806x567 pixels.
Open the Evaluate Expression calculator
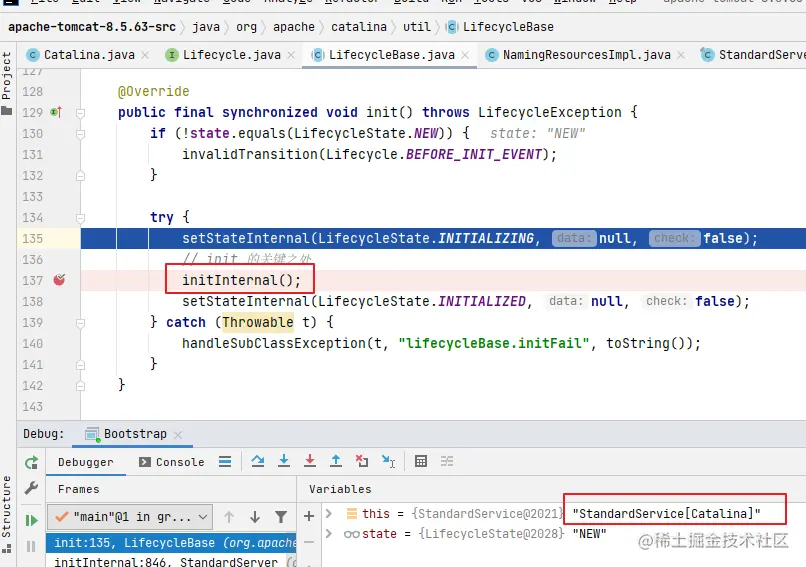point(421,461)
